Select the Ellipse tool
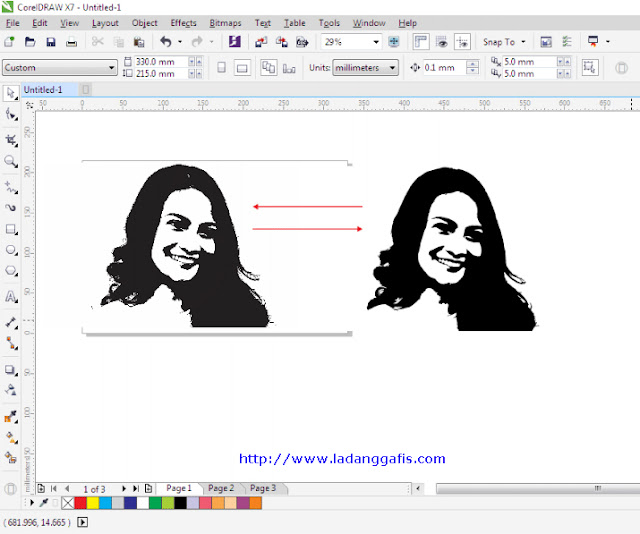The width and height of the screenshot is (640, 534). click(11, 250)
